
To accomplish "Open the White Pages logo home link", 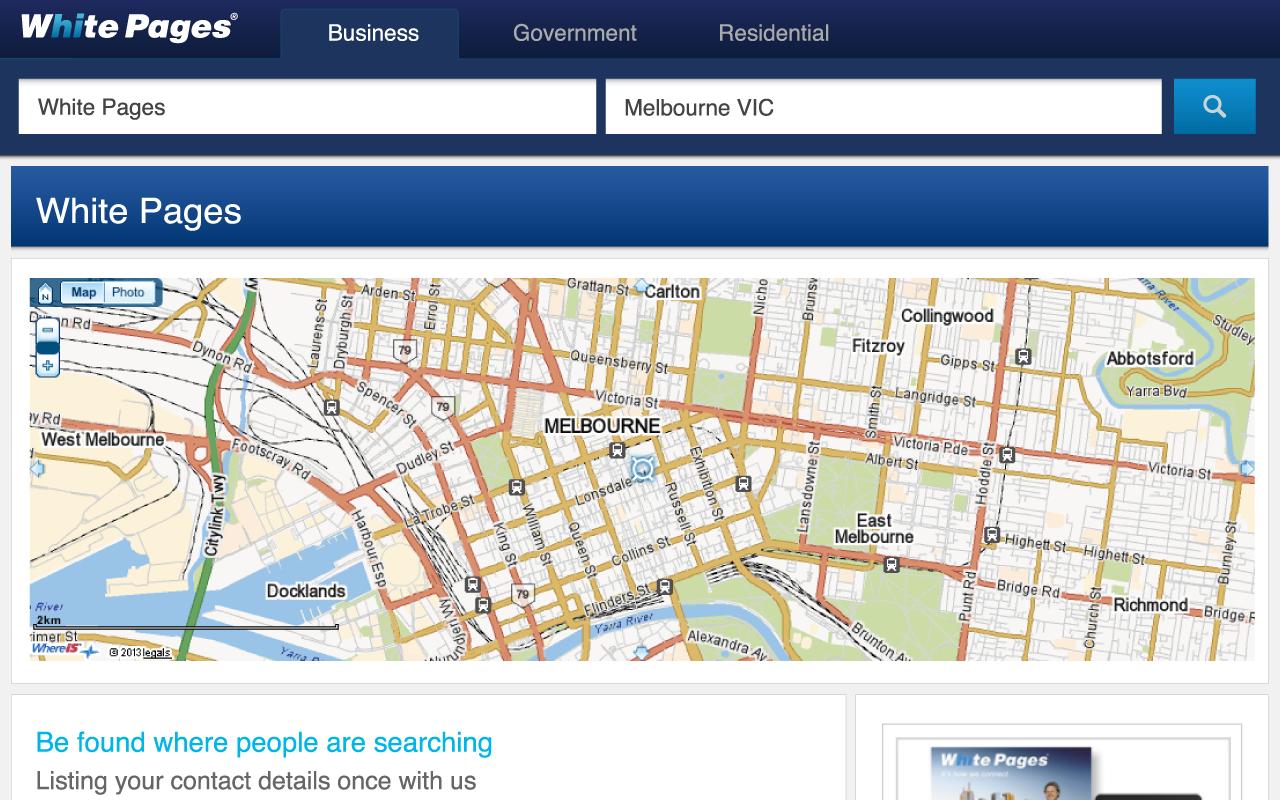I will click(x=129, y=26).
